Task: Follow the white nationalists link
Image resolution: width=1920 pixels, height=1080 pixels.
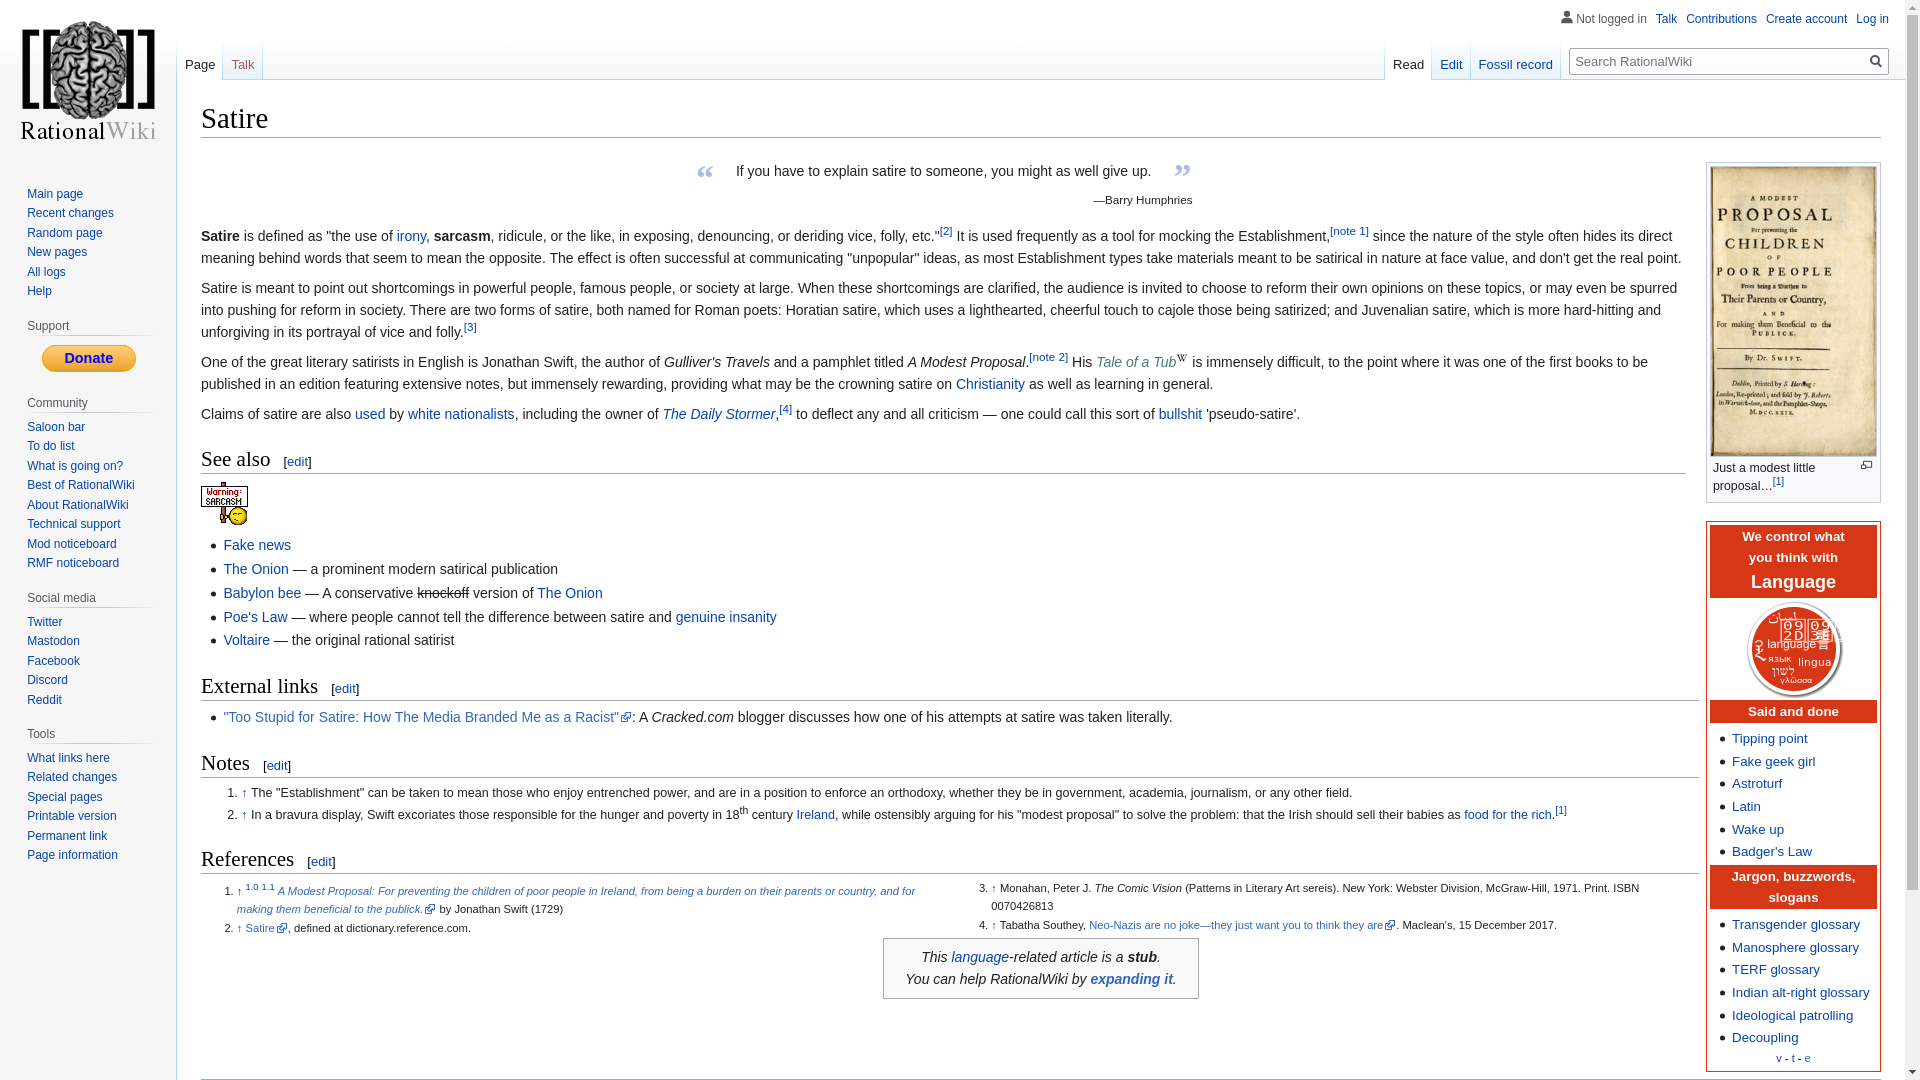Action: (x=461, y=414)
